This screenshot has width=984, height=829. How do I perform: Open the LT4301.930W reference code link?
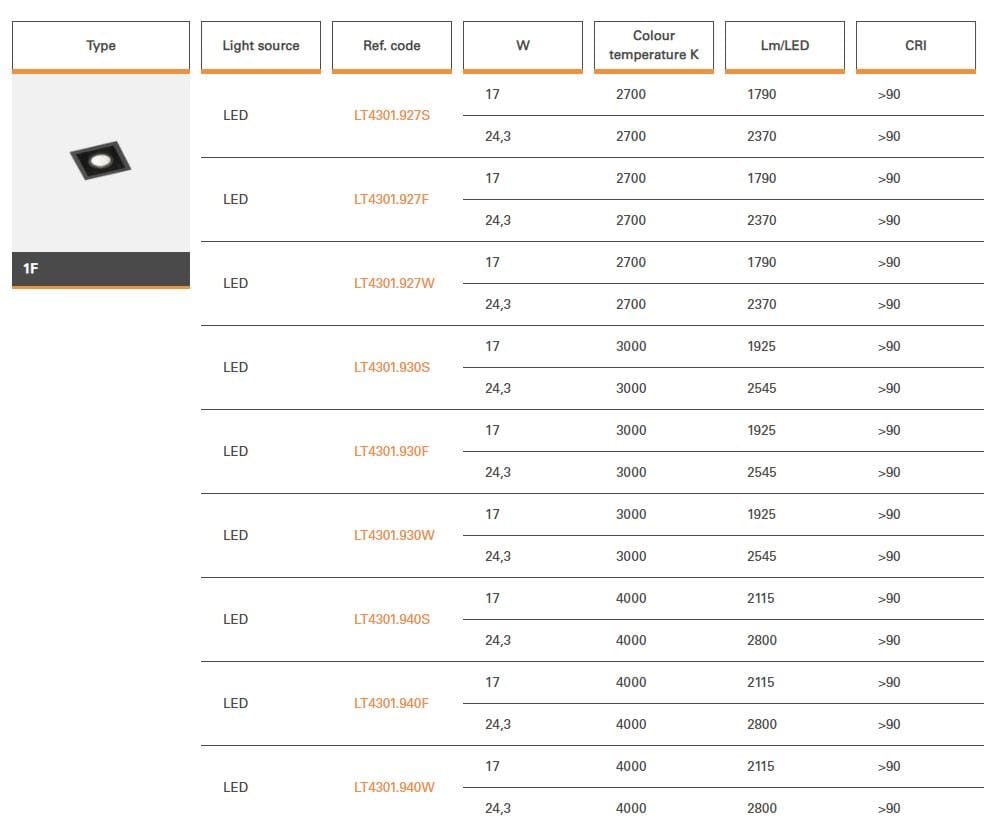pyautogui.click(x=394, y=535)
